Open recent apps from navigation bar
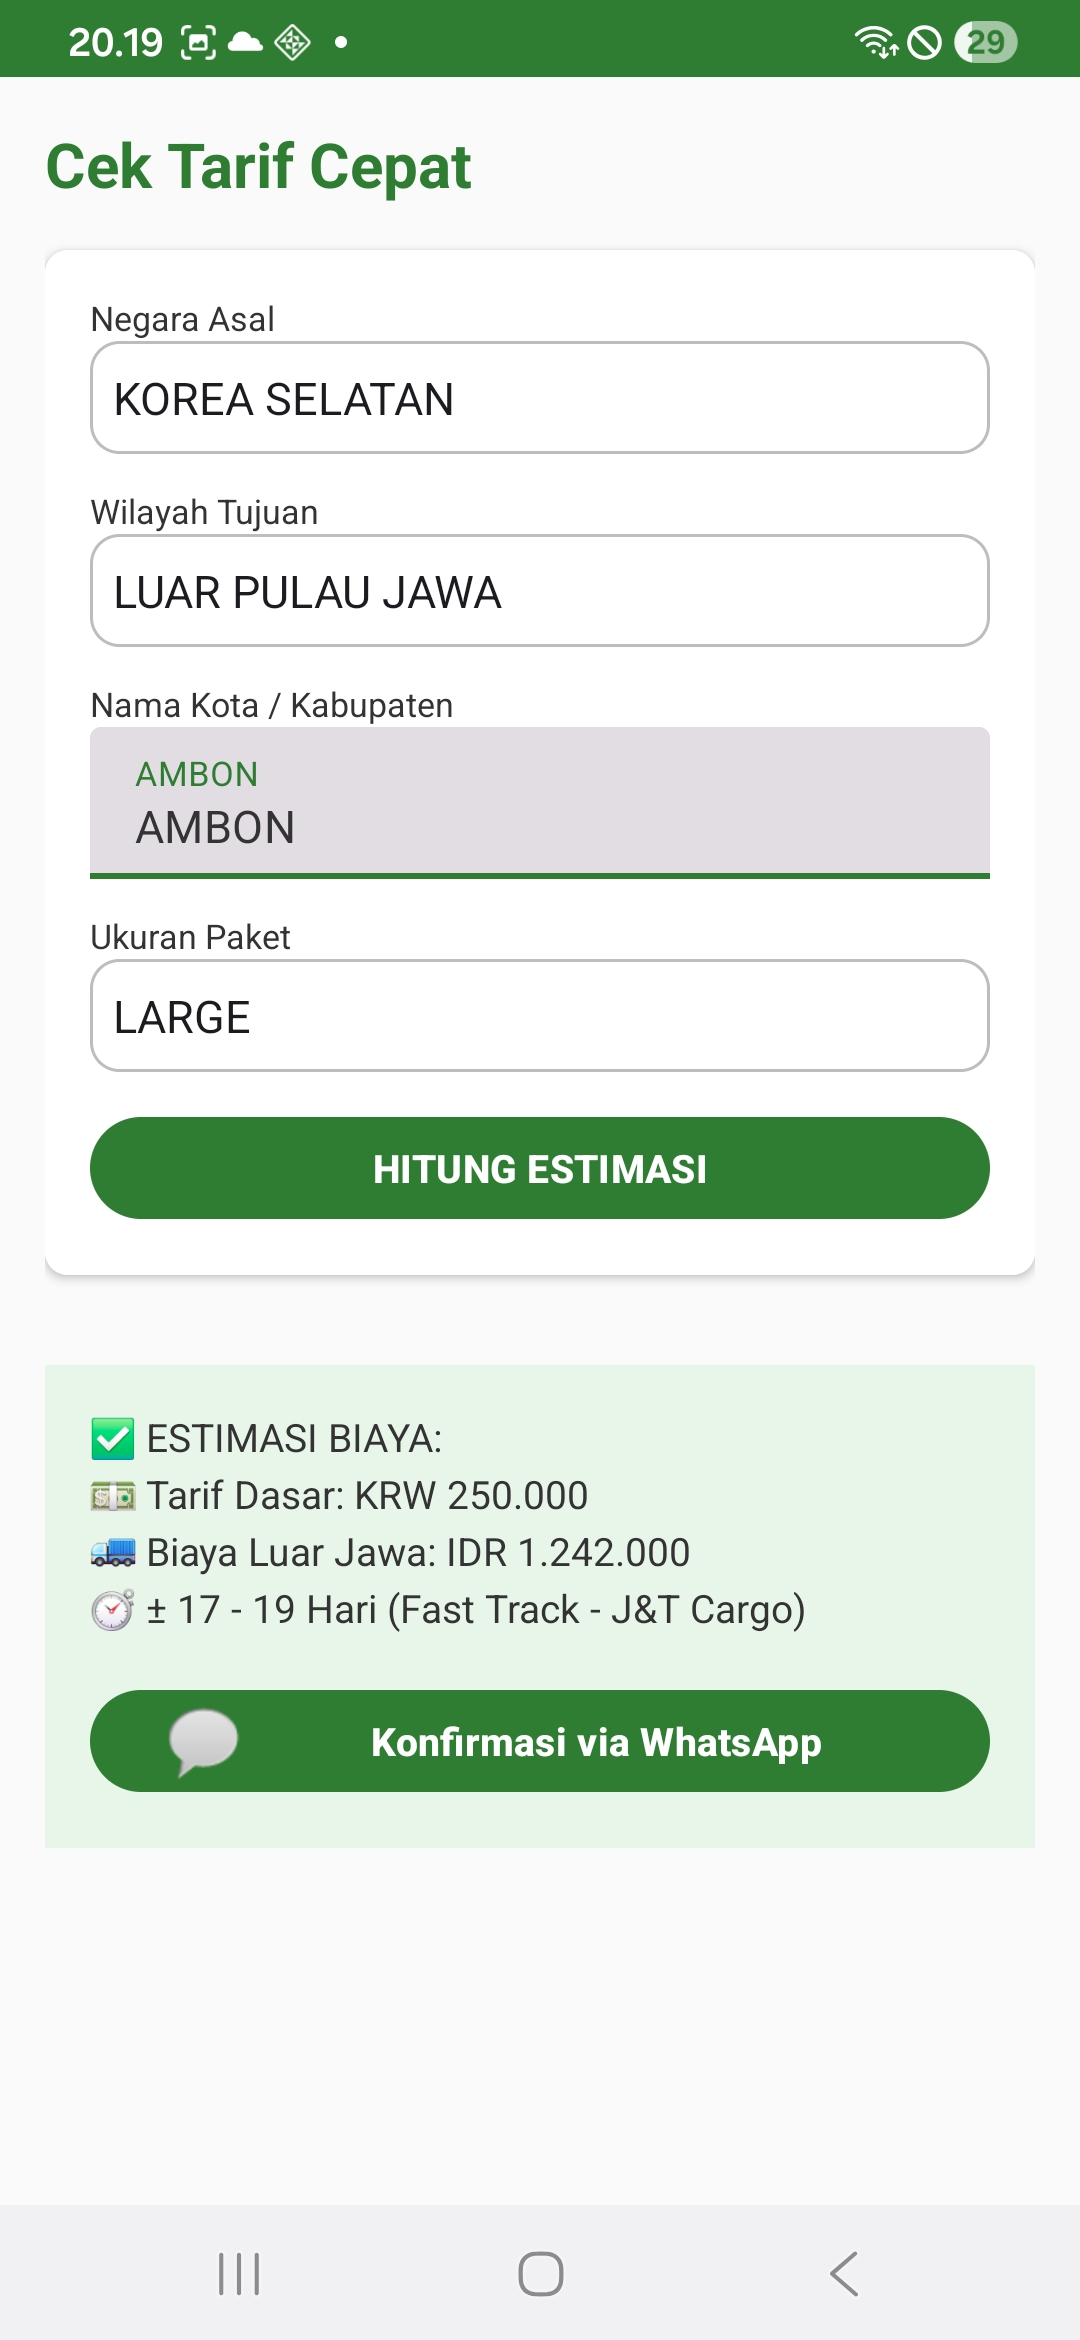Screen dimensions: 1080x2340 [239, 2274]
